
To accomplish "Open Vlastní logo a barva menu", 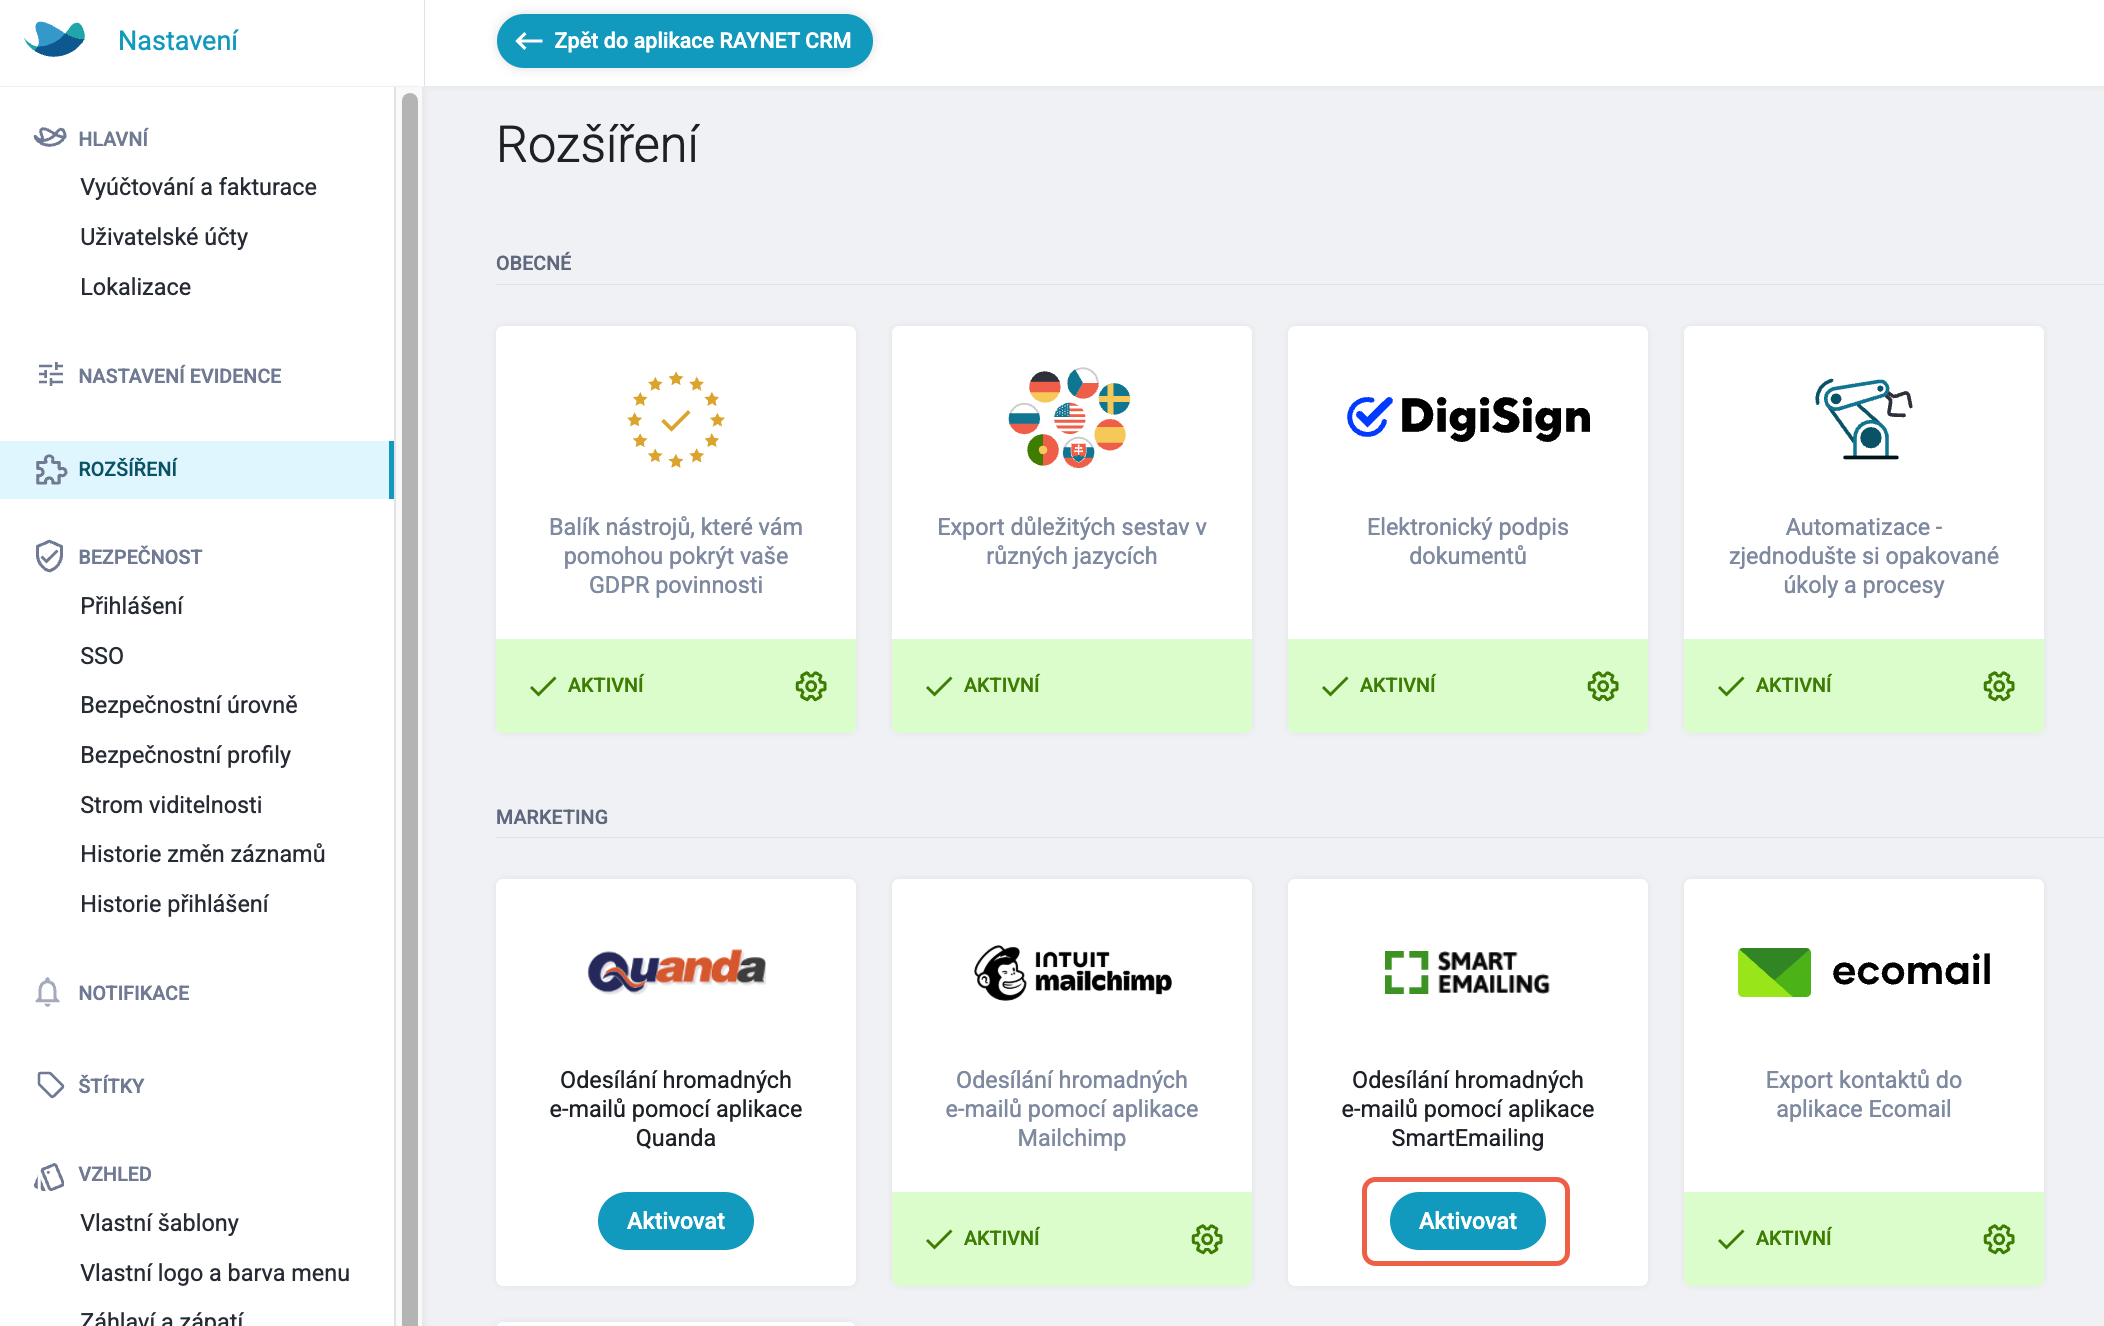I will click(215, 1273).
